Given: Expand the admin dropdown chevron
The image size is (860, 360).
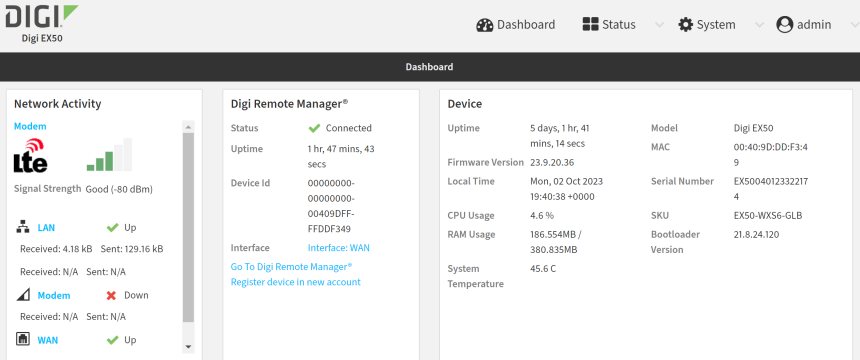Looking at the screenshot, I should [x=854, y=25].
